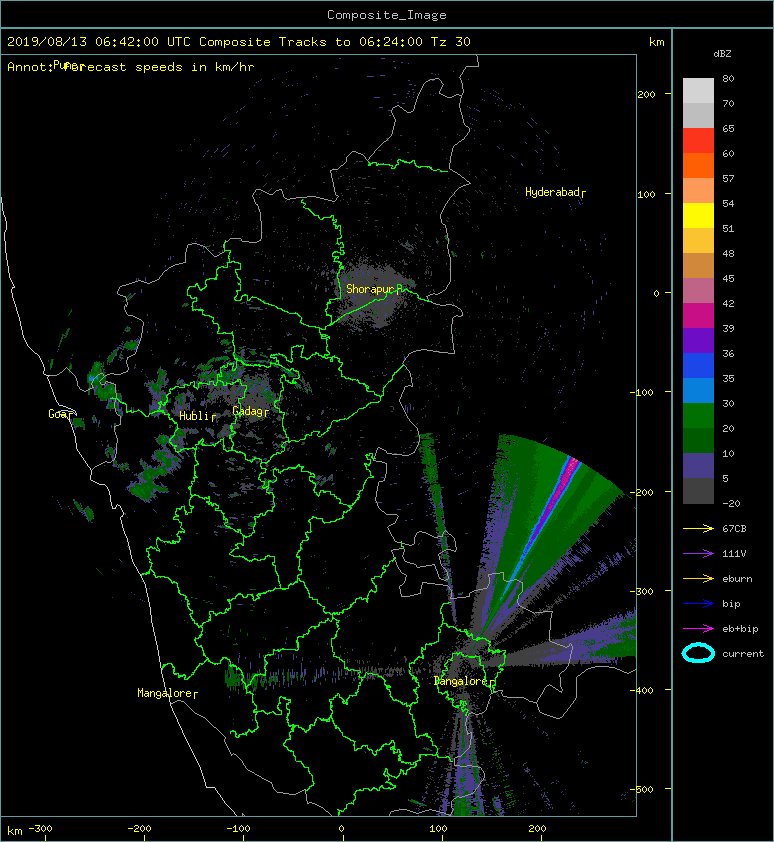
Task: Click the bright green 30 dBZ swatch
Action: pos(698,415)
